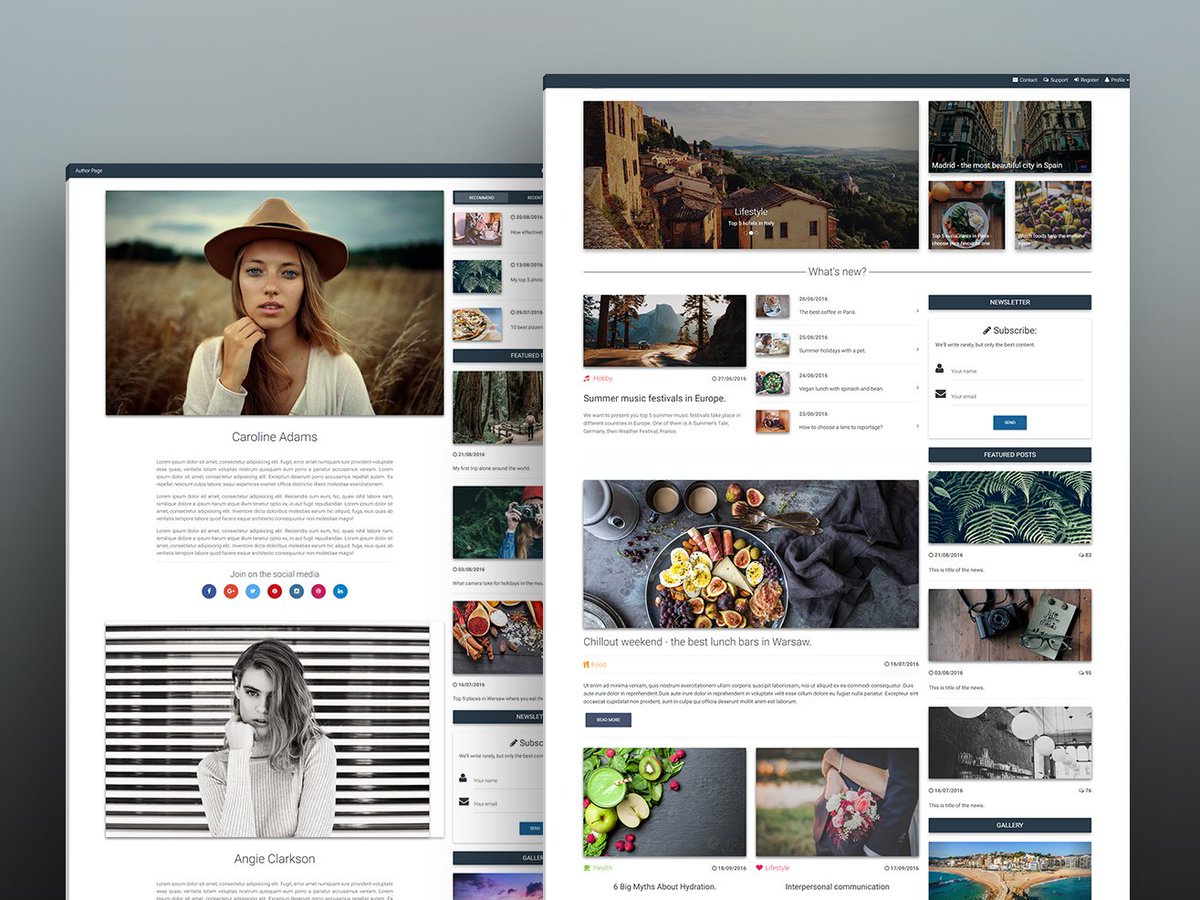Screen dimensions: 1200x900
Task: Open the spices Top 5 places in Warsaw image
Action: (x=498, y=638)
